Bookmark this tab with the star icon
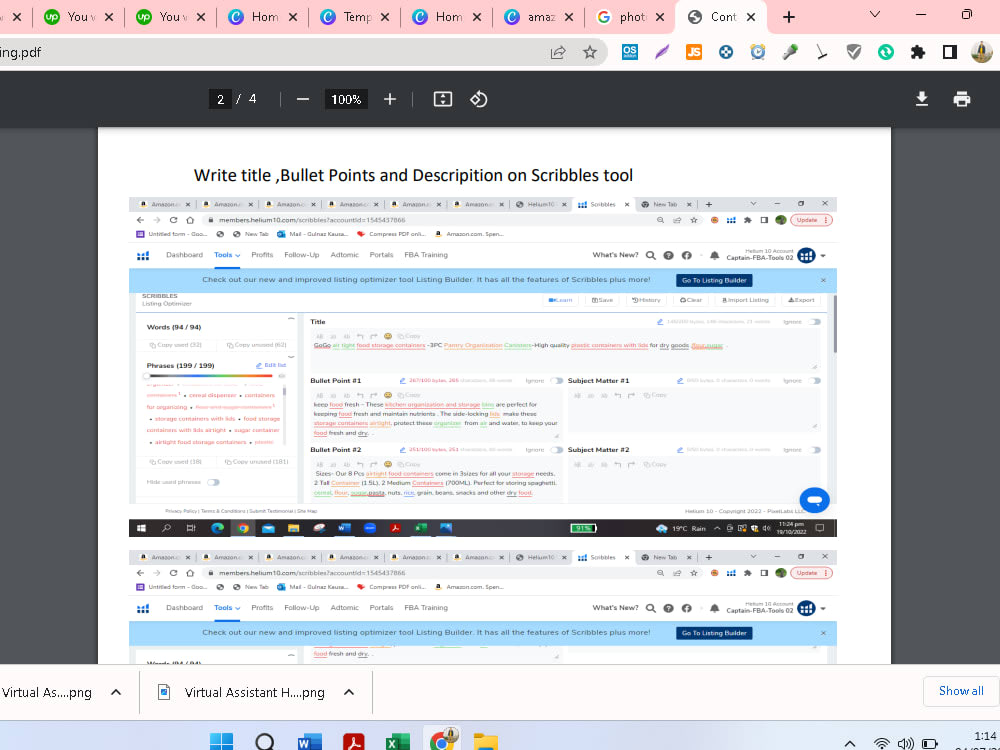Screen dimensions: 1000x750 [x=590, y=52]
